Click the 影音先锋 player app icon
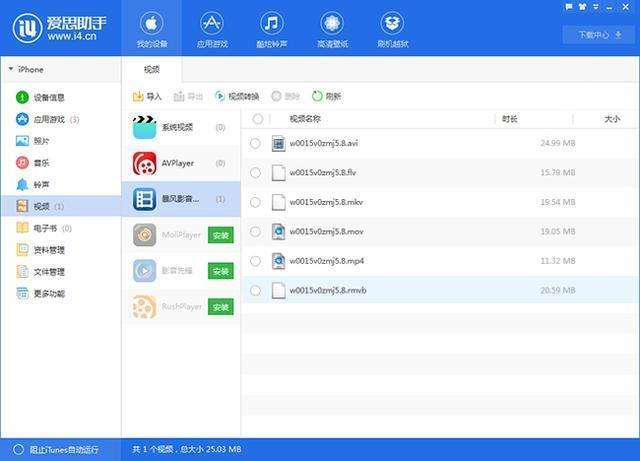 (144, 271)
